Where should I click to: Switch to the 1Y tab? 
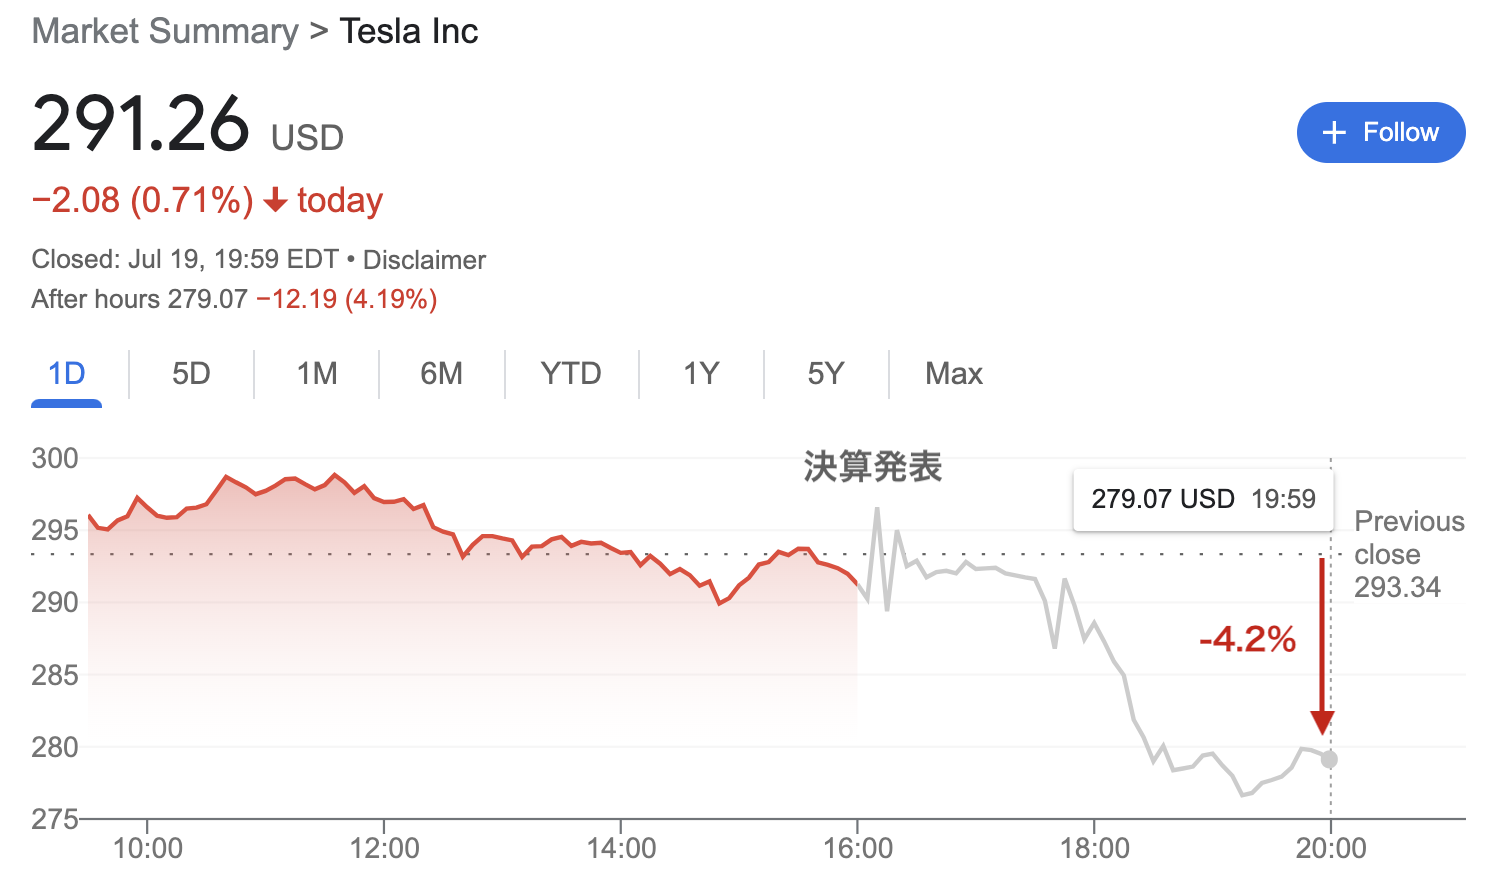point(700,374)
